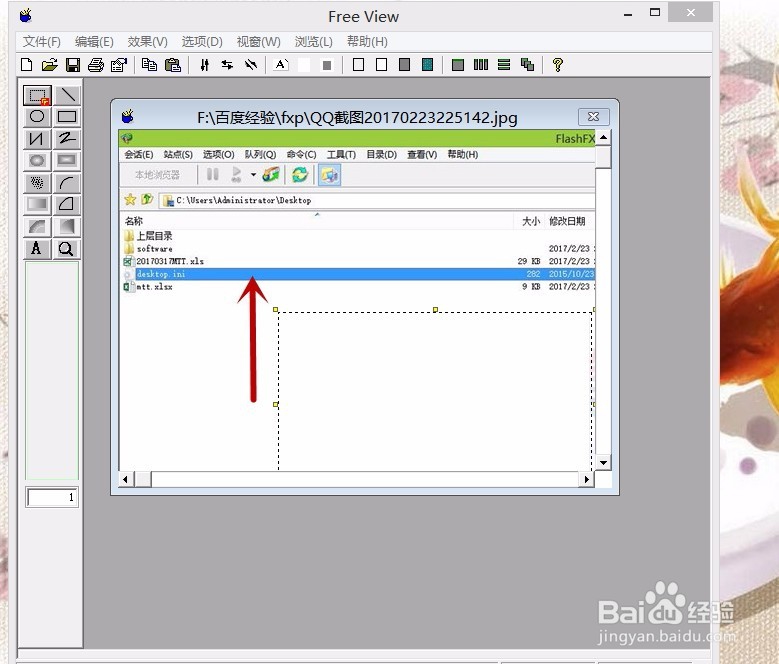Select the straight line tool

(67, 95)
